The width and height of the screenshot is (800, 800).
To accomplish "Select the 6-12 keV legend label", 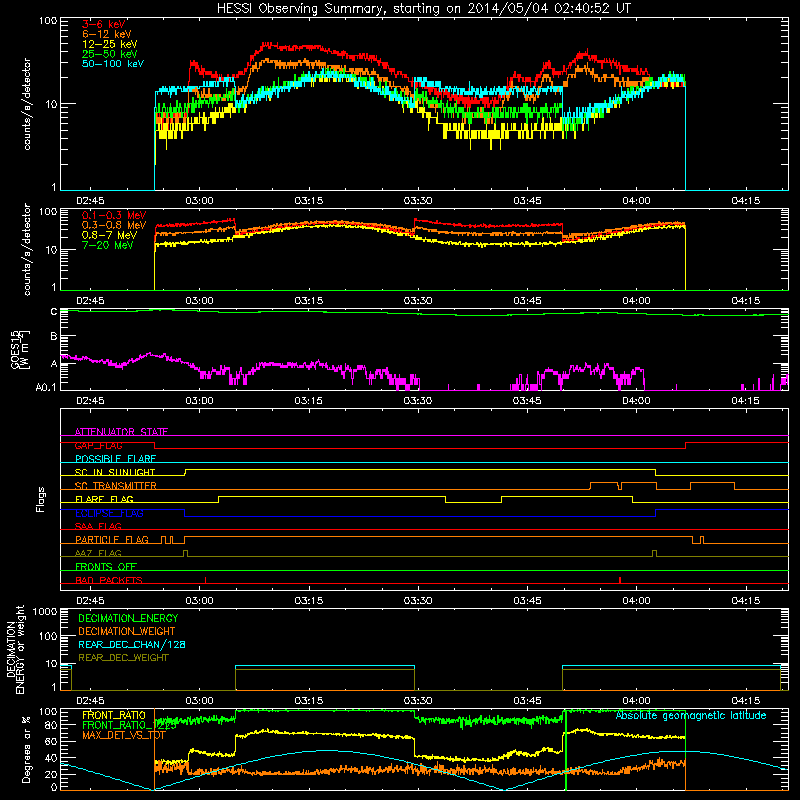I will [107, 34].
